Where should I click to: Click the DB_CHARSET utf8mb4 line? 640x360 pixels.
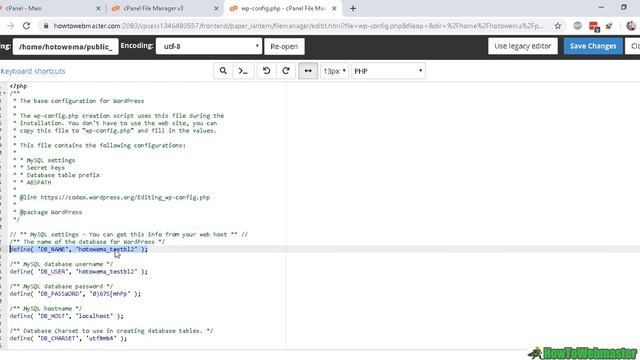68,338
